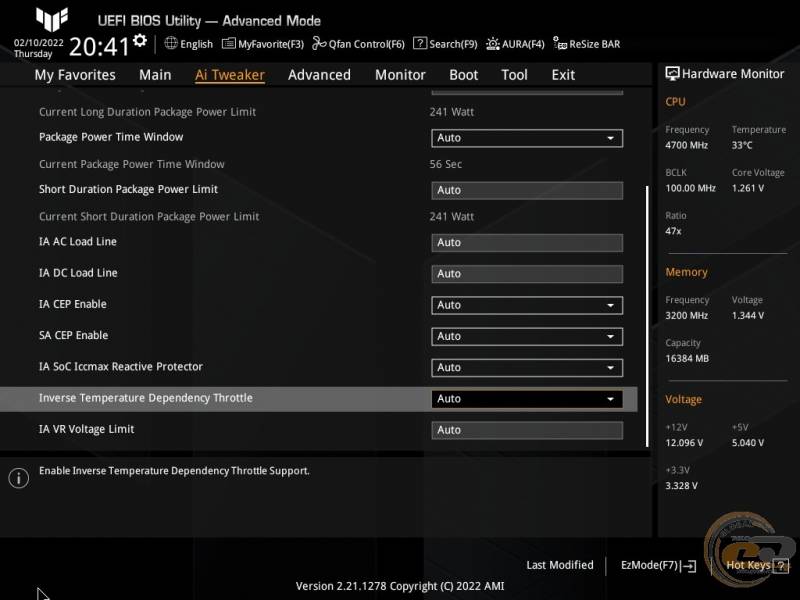Toggle ReSize BAR icon
The height and width of the screenshot is (600, 800).
[560, 43]
